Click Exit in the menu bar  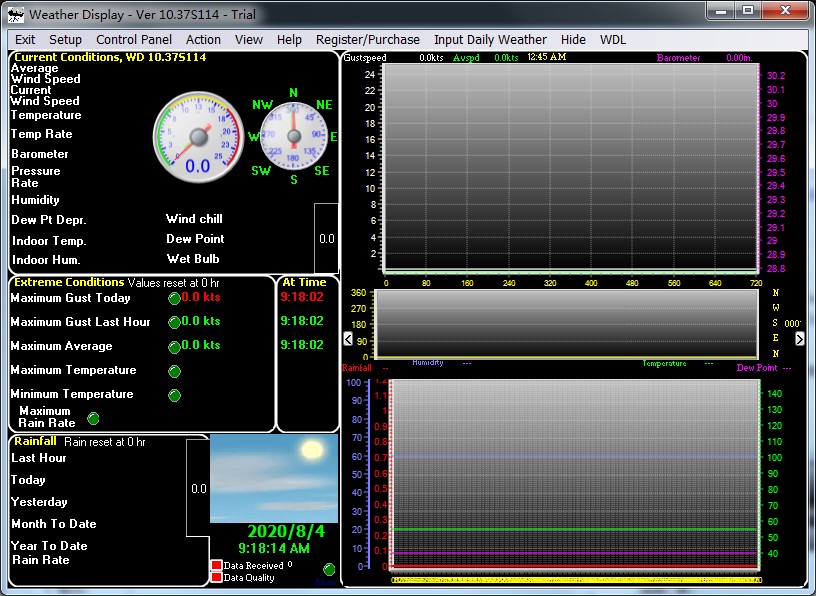[x=25, y=40]
